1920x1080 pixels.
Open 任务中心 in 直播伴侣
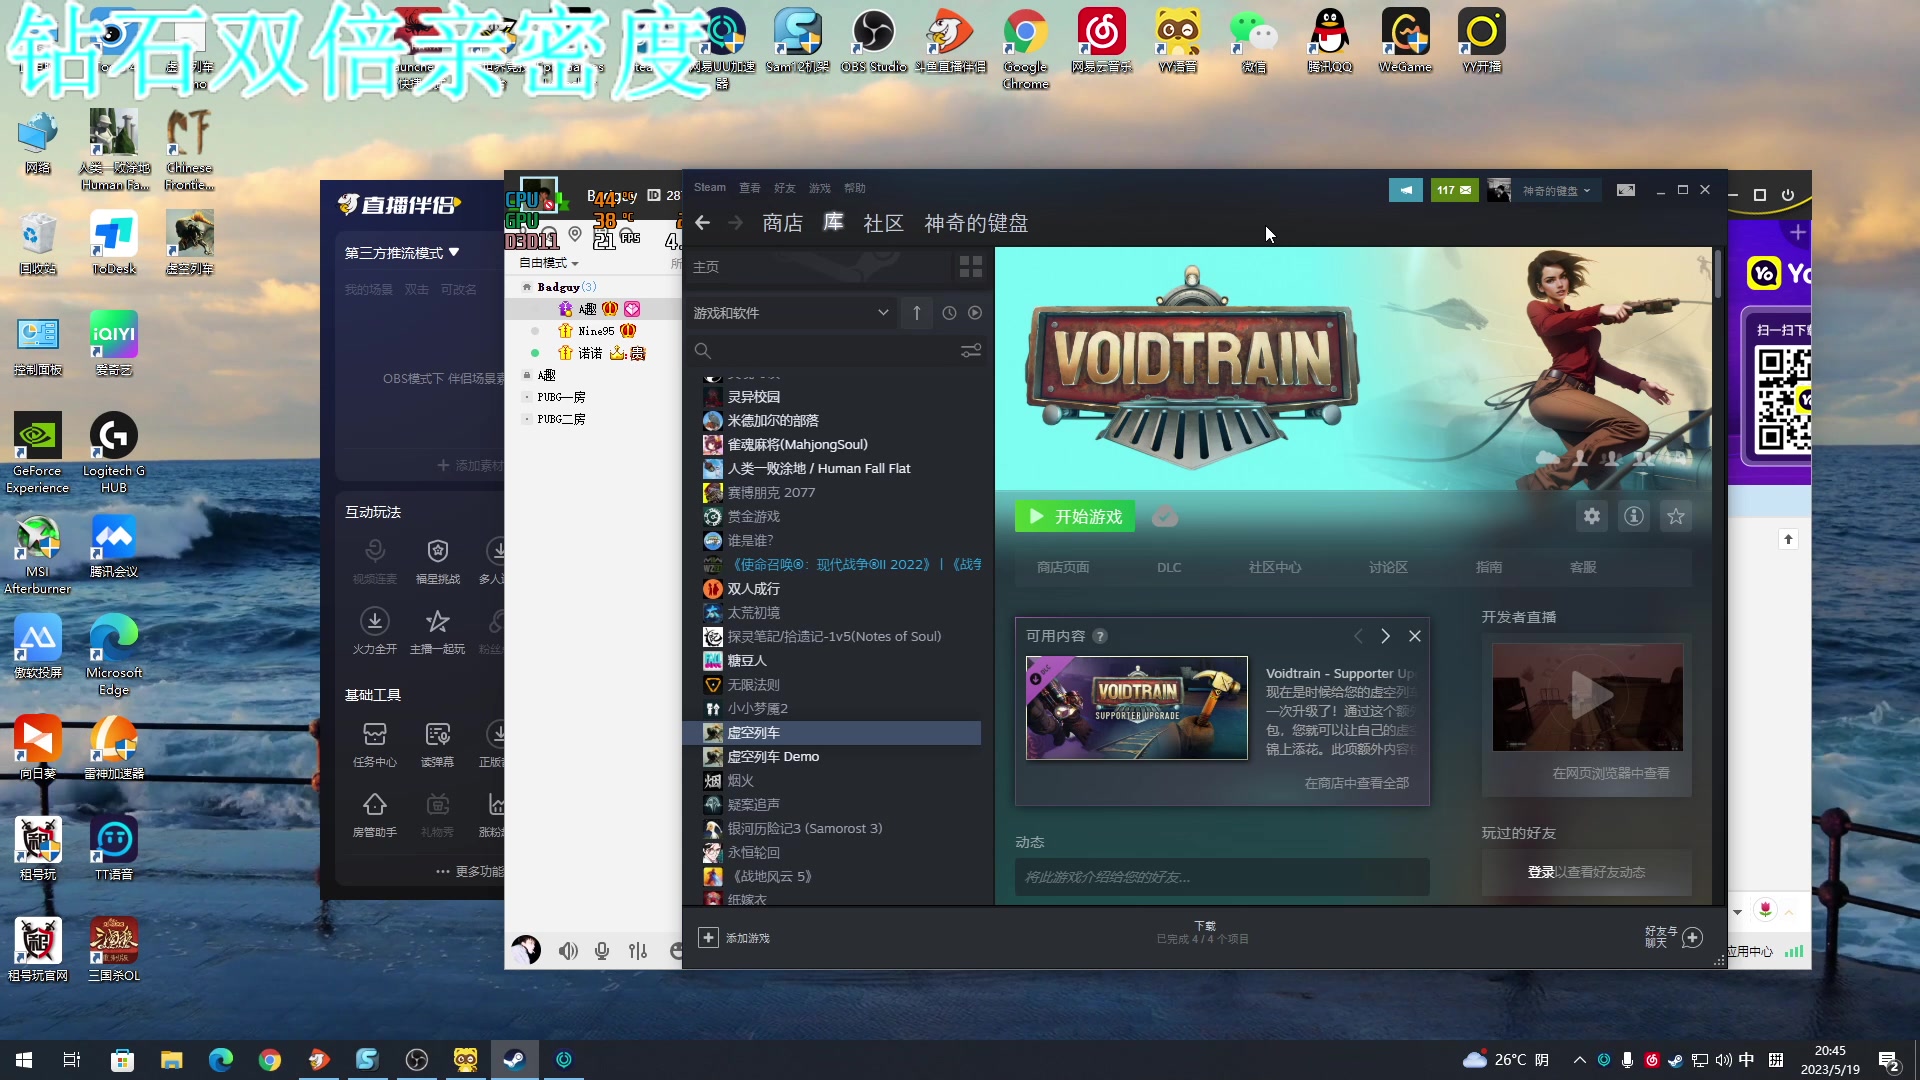pos(375,744)
